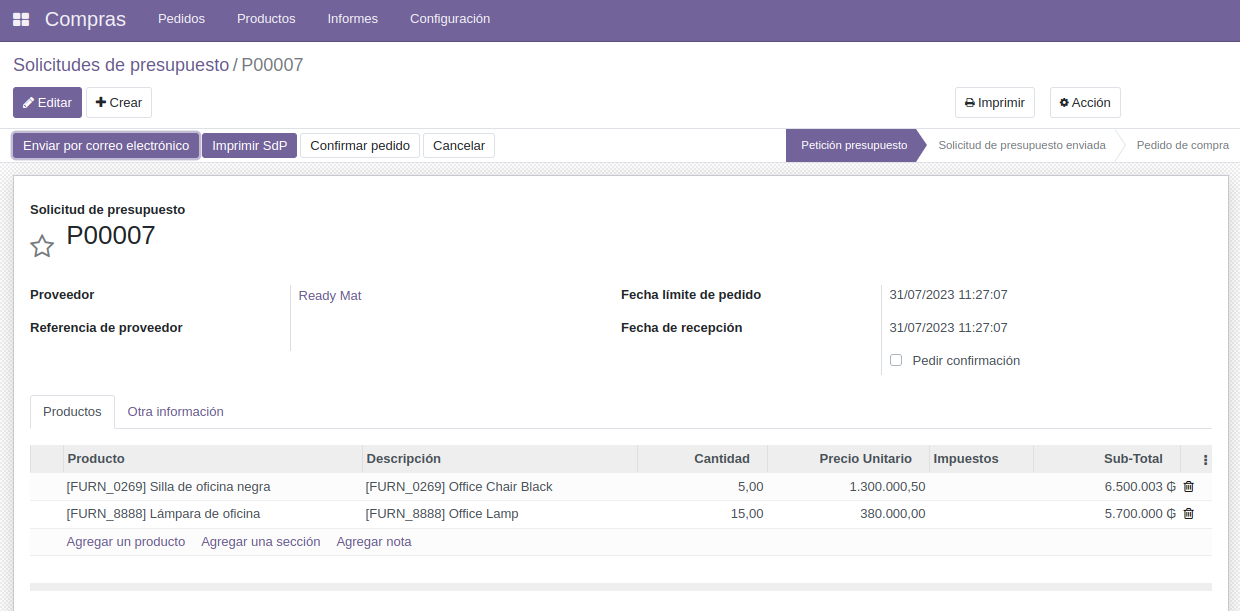The image size is (1240, 611).
Task: Mark P00007 as favorite with star icon
Action: (x=42, y=245)
